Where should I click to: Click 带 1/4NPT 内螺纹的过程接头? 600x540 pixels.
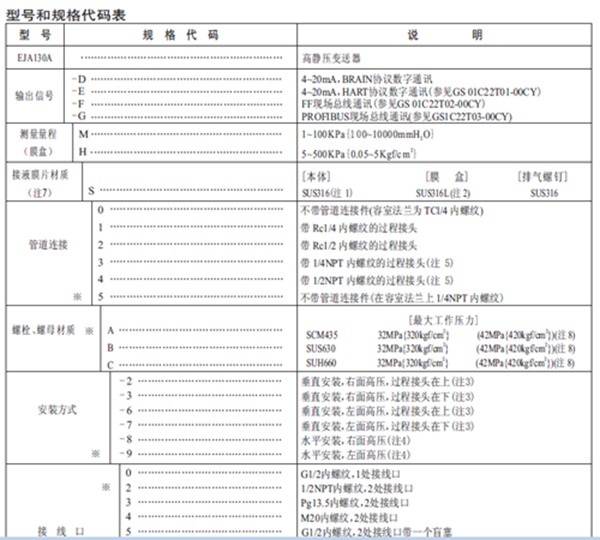pos(377,263)
